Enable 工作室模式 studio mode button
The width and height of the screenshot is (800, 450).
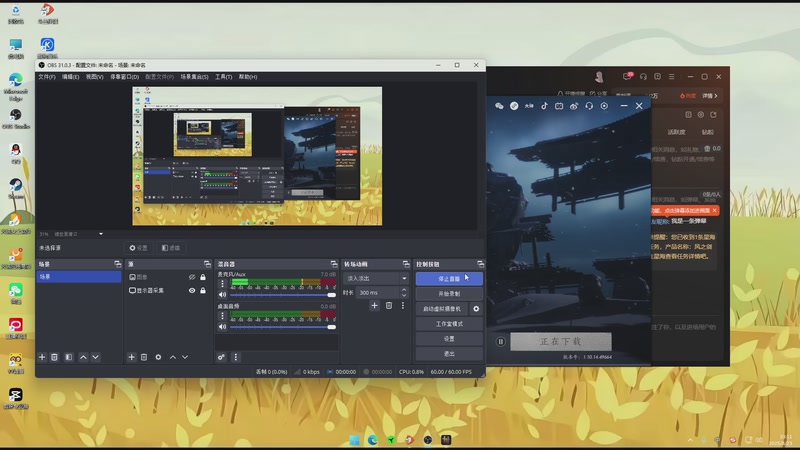coord(449,324)
